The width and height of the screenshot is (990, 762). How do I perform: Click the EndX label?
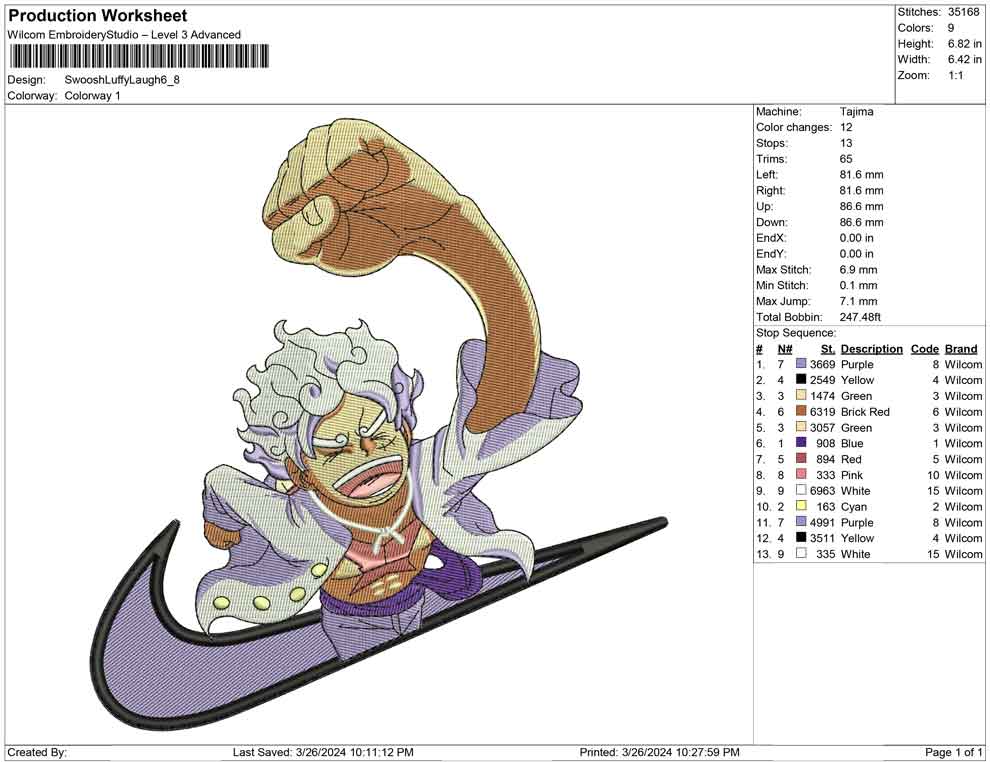click(771, 238)
